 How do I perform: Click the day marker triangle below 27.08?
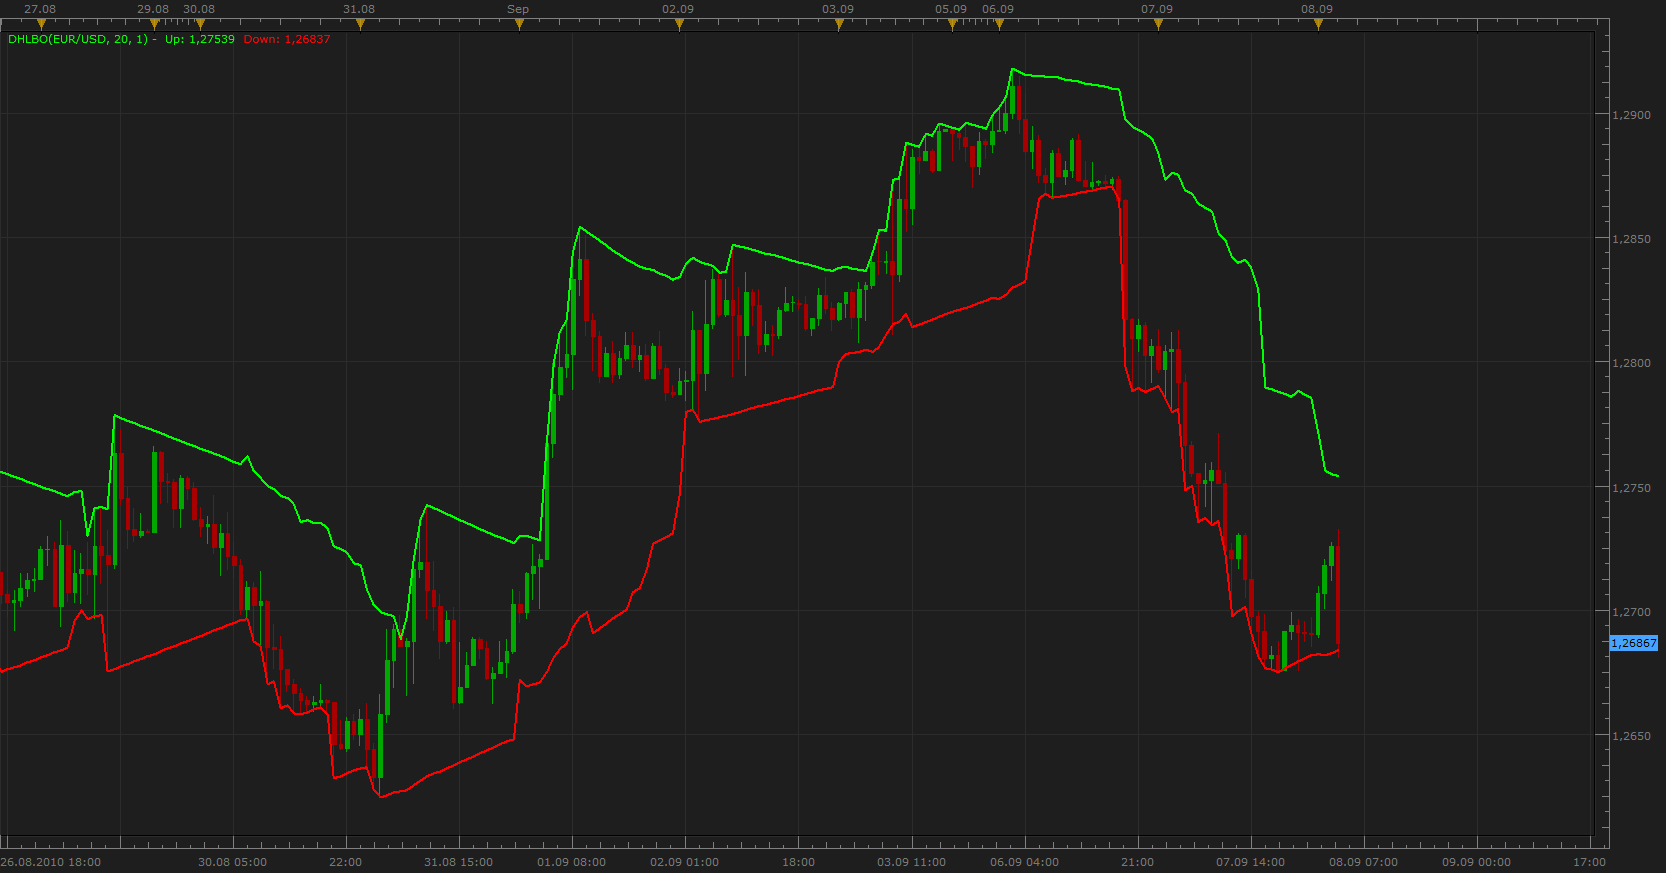(x=41, y=24)
